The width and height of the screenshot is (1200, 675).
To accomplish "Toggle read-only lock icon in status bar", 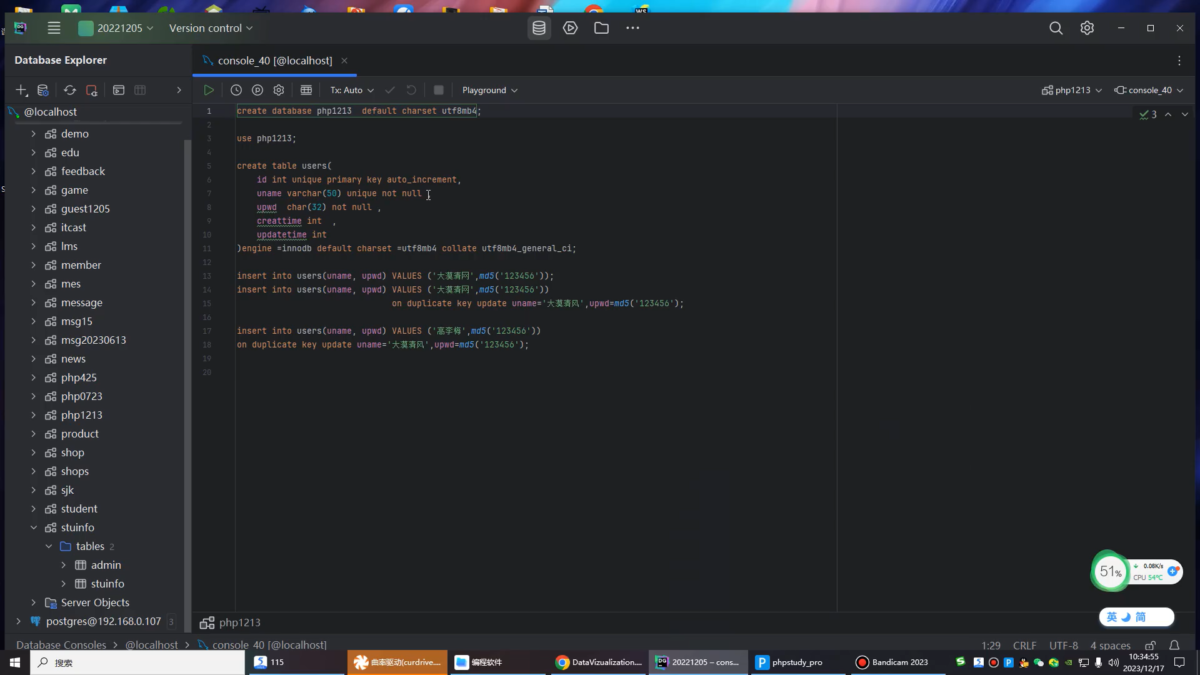I will 1150,646.
